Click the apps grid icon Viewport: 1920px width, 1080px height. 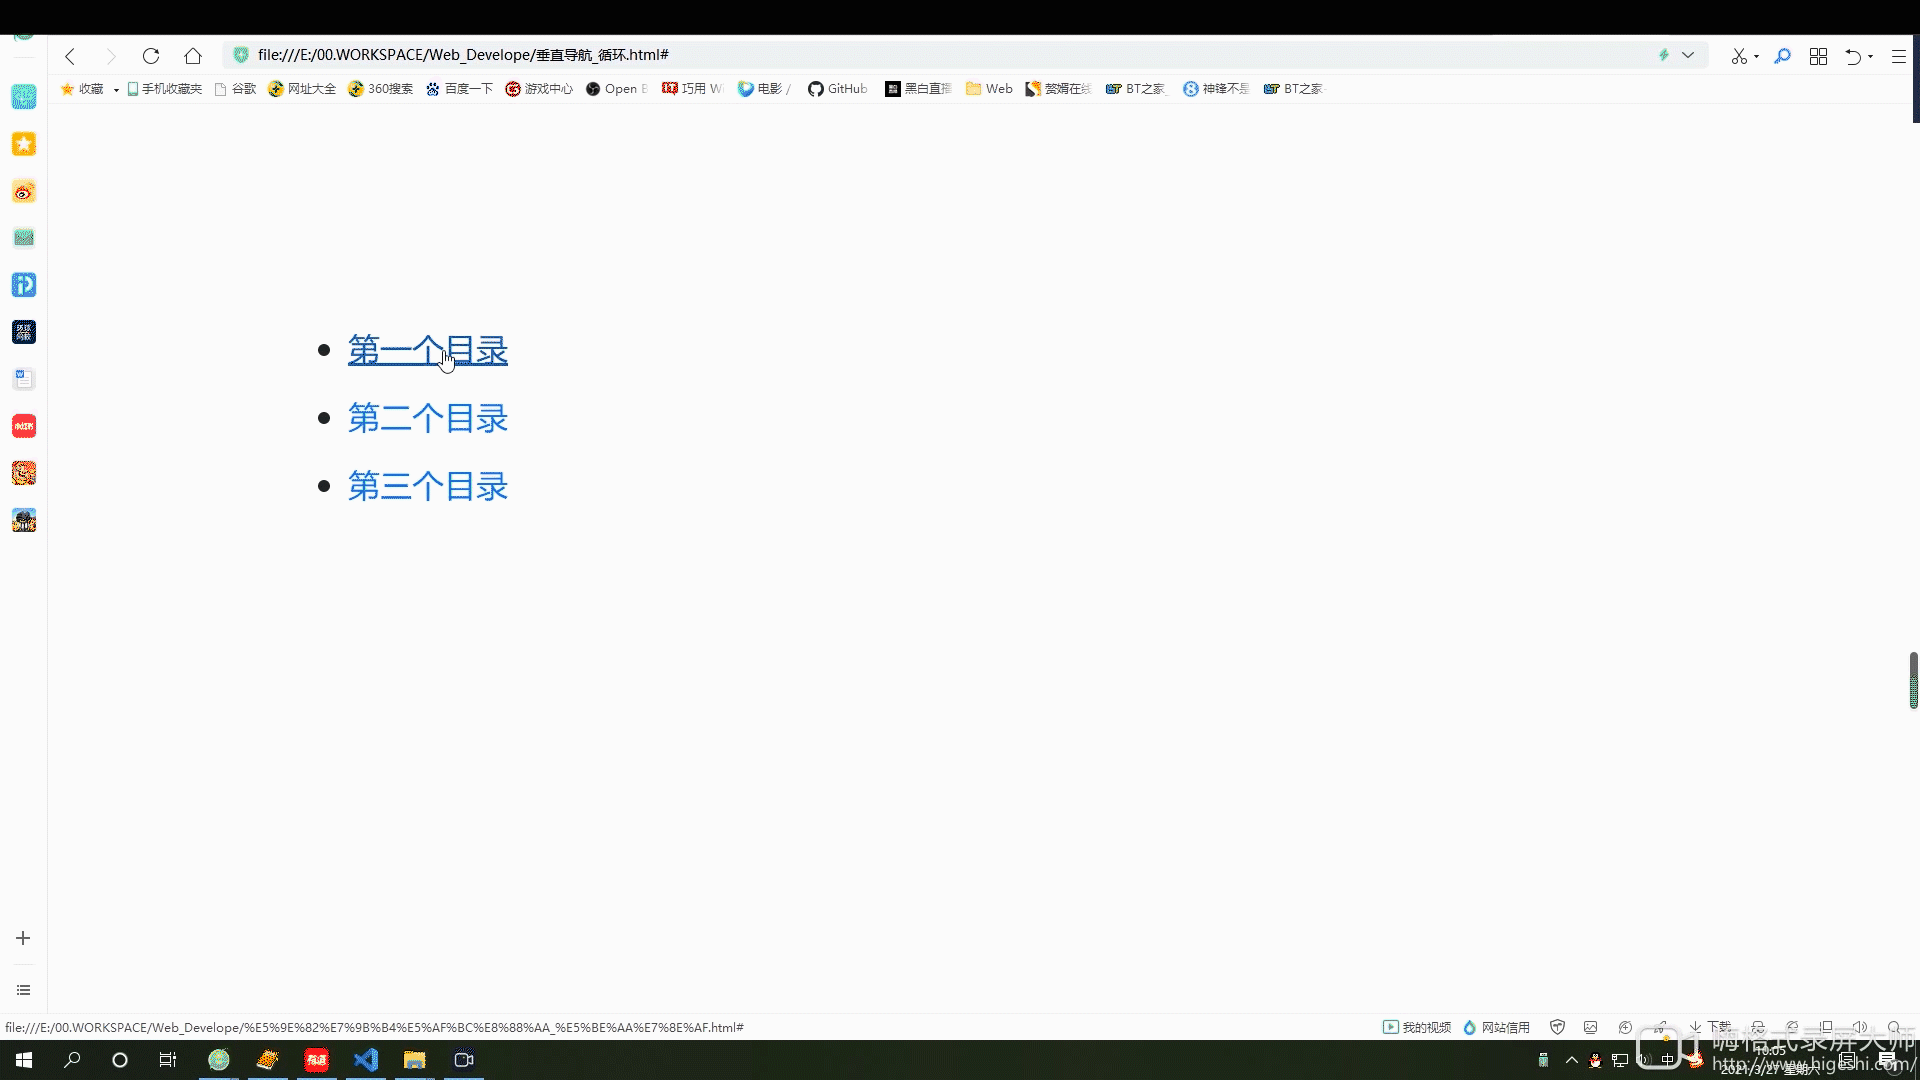[1818, 56]
